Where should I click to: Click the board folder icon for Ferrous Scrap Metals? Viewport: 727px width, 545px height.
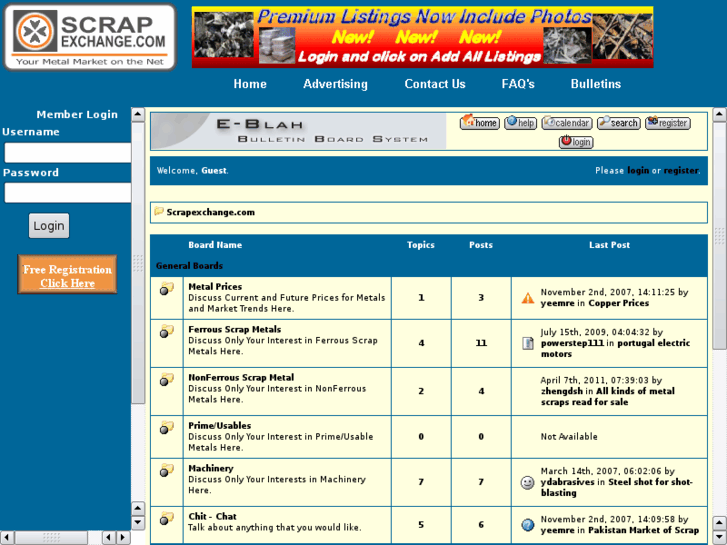pos(166,331)
